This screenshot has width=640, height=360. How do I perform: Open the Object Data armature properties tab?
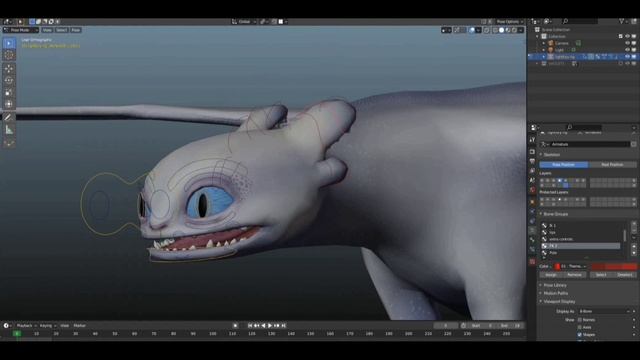(532, 231)
